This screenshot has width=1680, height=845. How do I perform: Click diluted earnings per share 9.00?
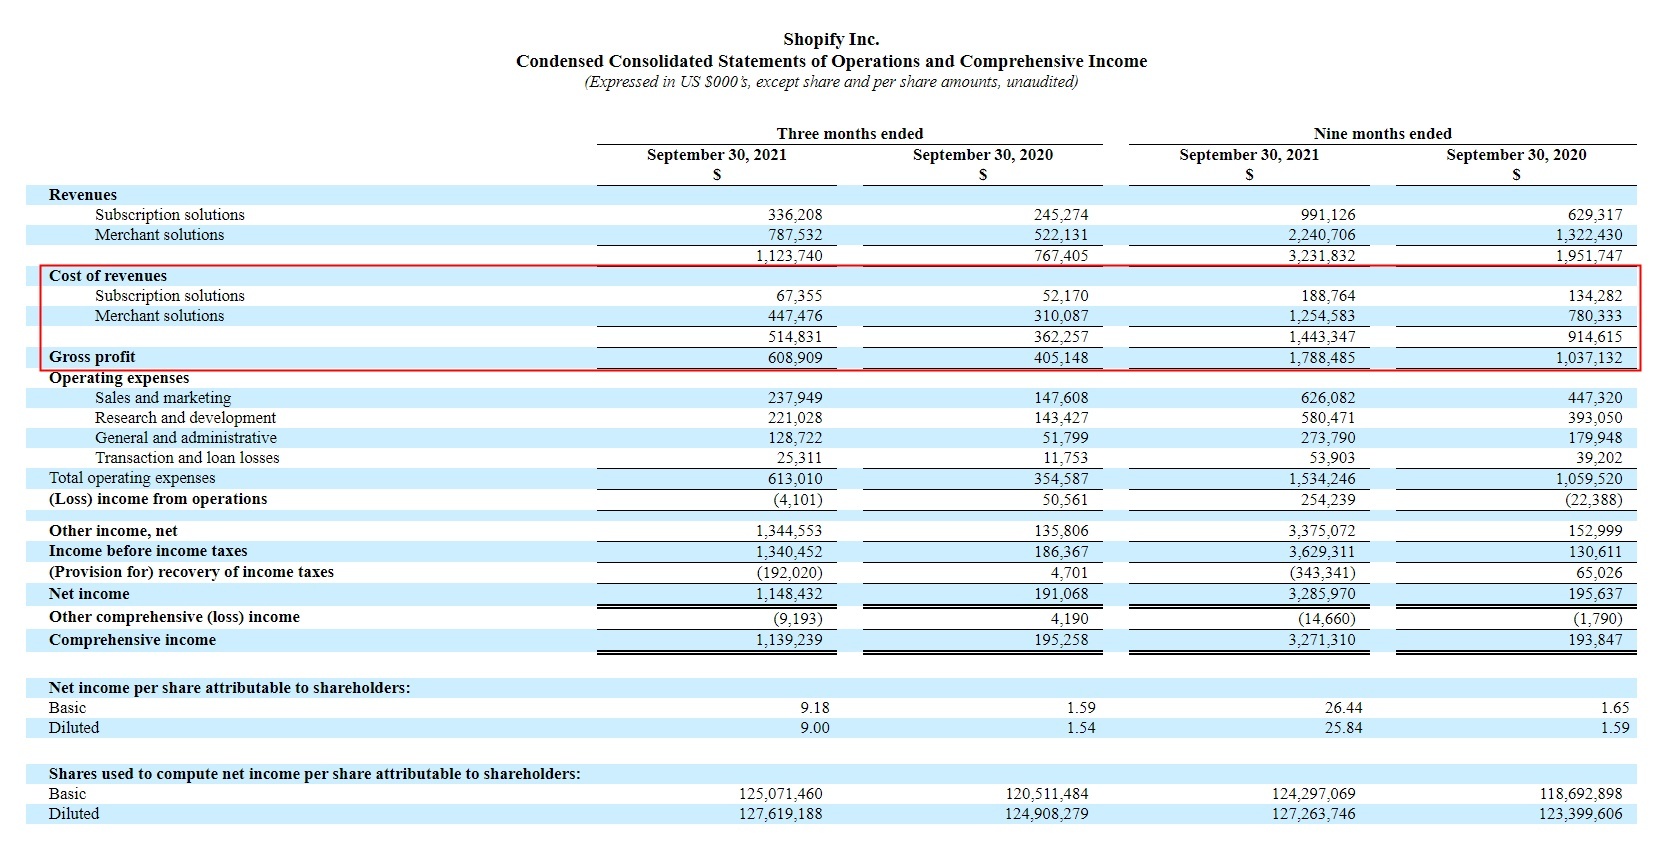[x=815, y=728]
